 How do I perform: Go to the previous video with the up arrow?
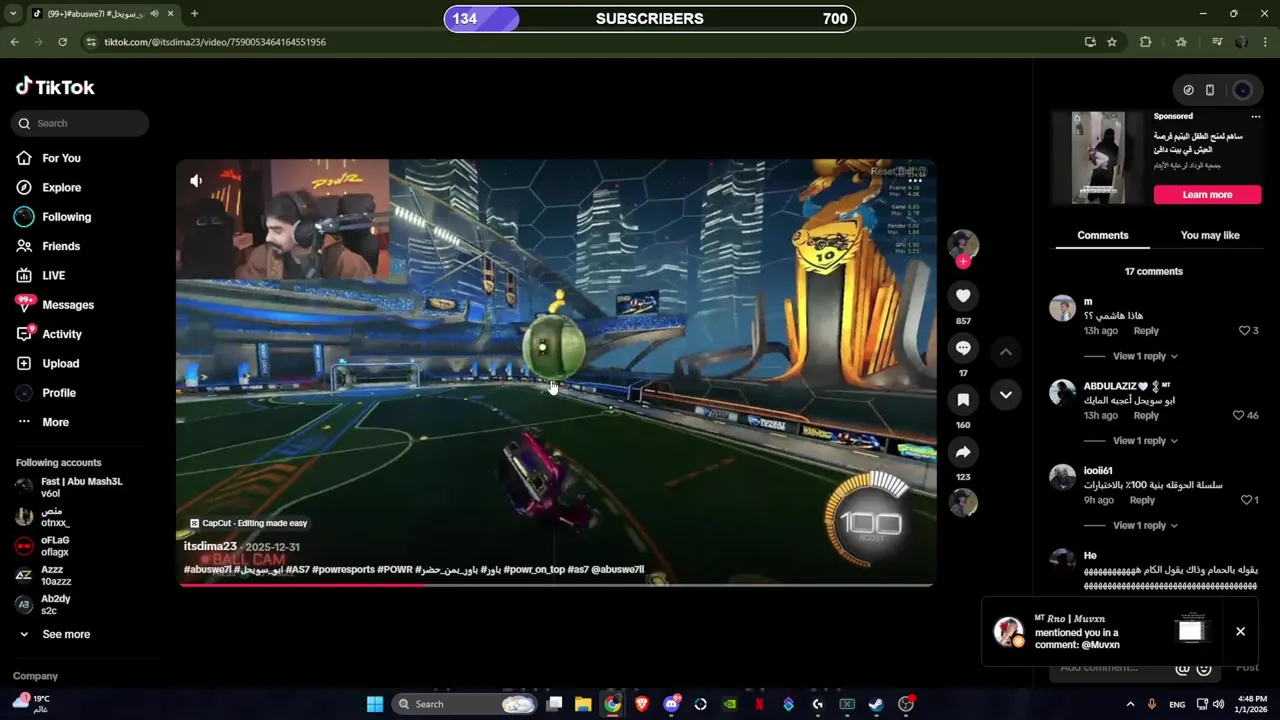[1006, 352]
